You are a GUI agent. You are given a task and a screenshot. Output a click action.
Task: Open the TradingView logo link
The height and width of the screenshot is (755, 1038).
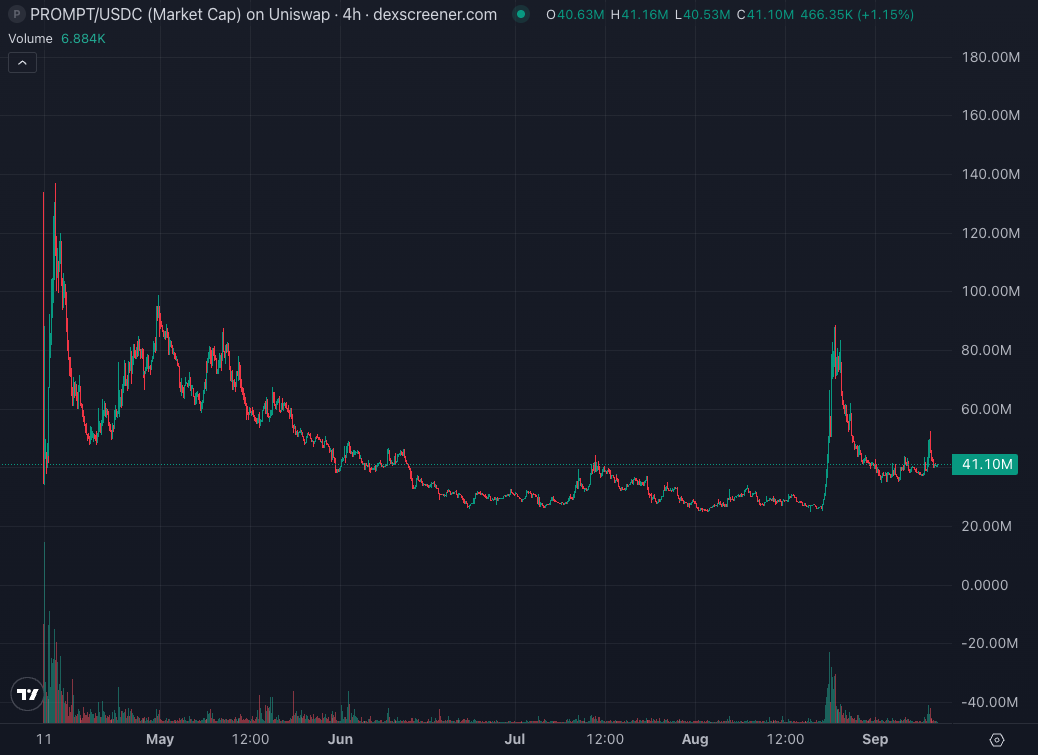(x=28, y=693)
